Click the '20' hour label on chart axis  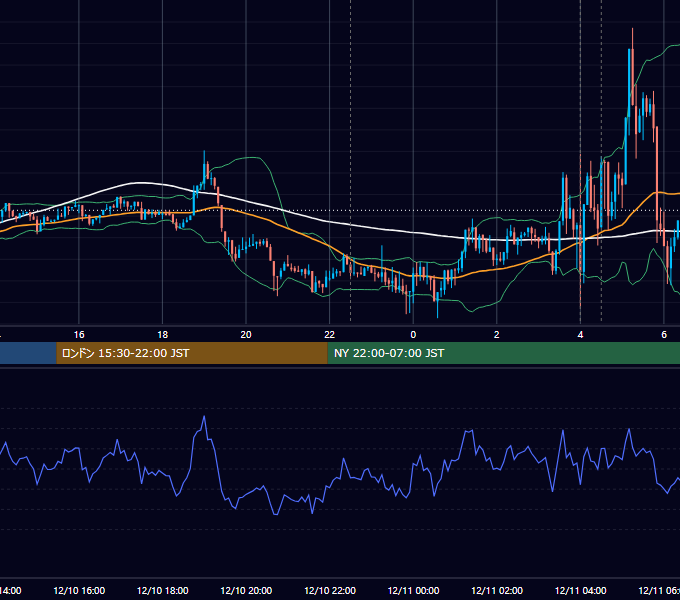tap(246, 335)
